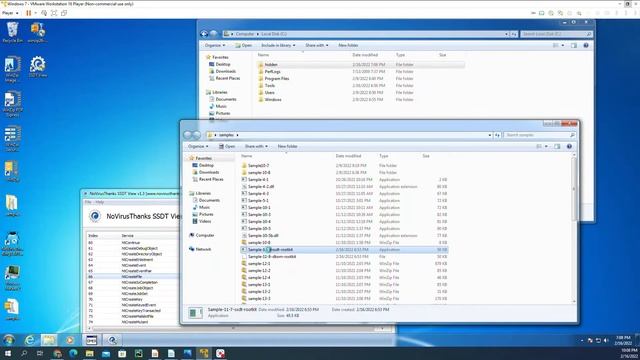Click Videos library in samples window
This screenshot has height=360, width=640.
[x=205, y=221]
